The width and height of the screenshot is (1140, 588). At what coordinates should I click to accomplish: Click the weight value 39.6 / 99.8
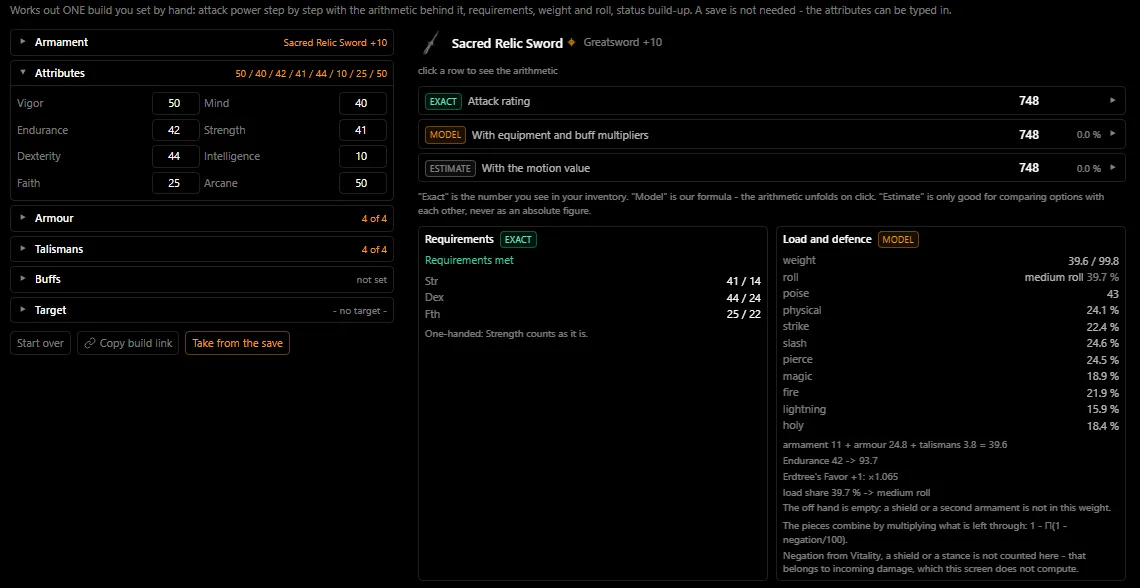coord(1093,261)
